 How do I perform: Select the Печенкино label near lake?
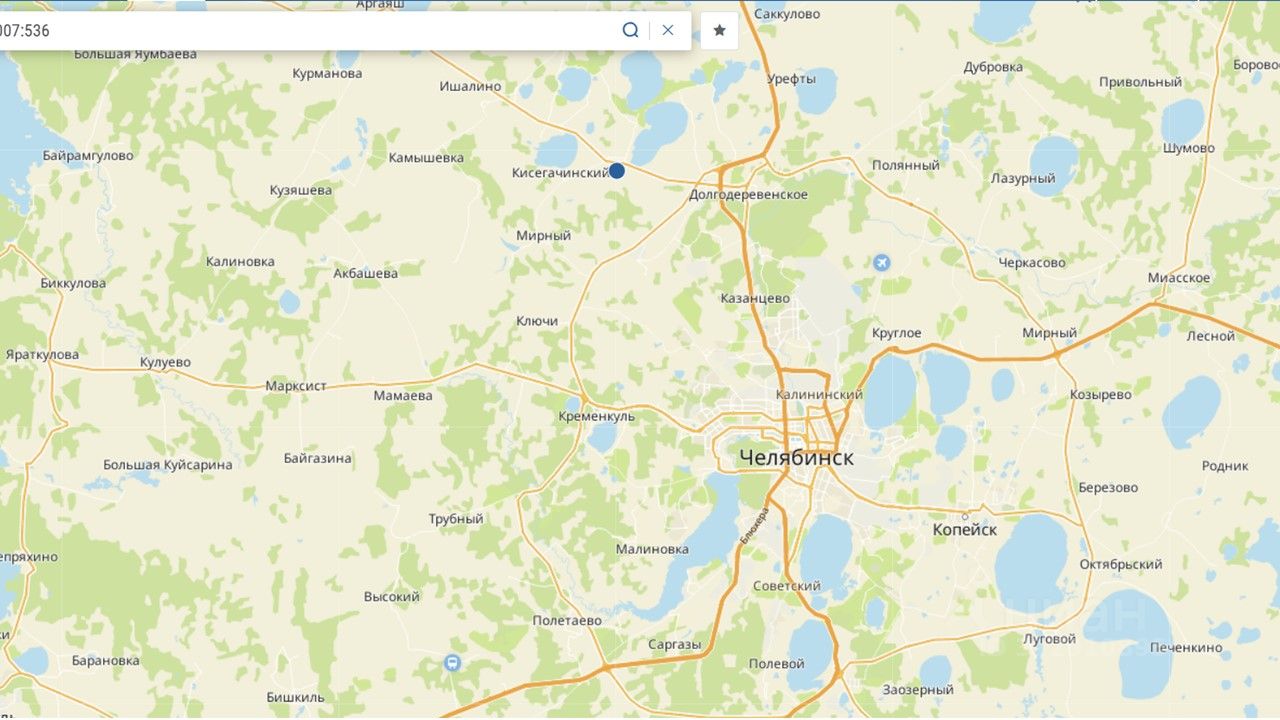point(1185,648)
